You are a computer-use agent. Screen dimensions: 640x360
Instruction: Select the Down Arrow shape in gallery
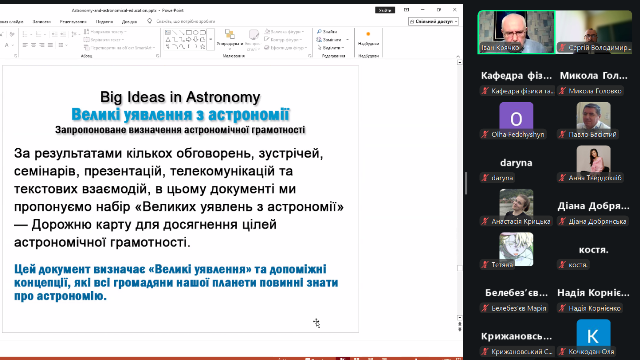[x=196, y=40]
